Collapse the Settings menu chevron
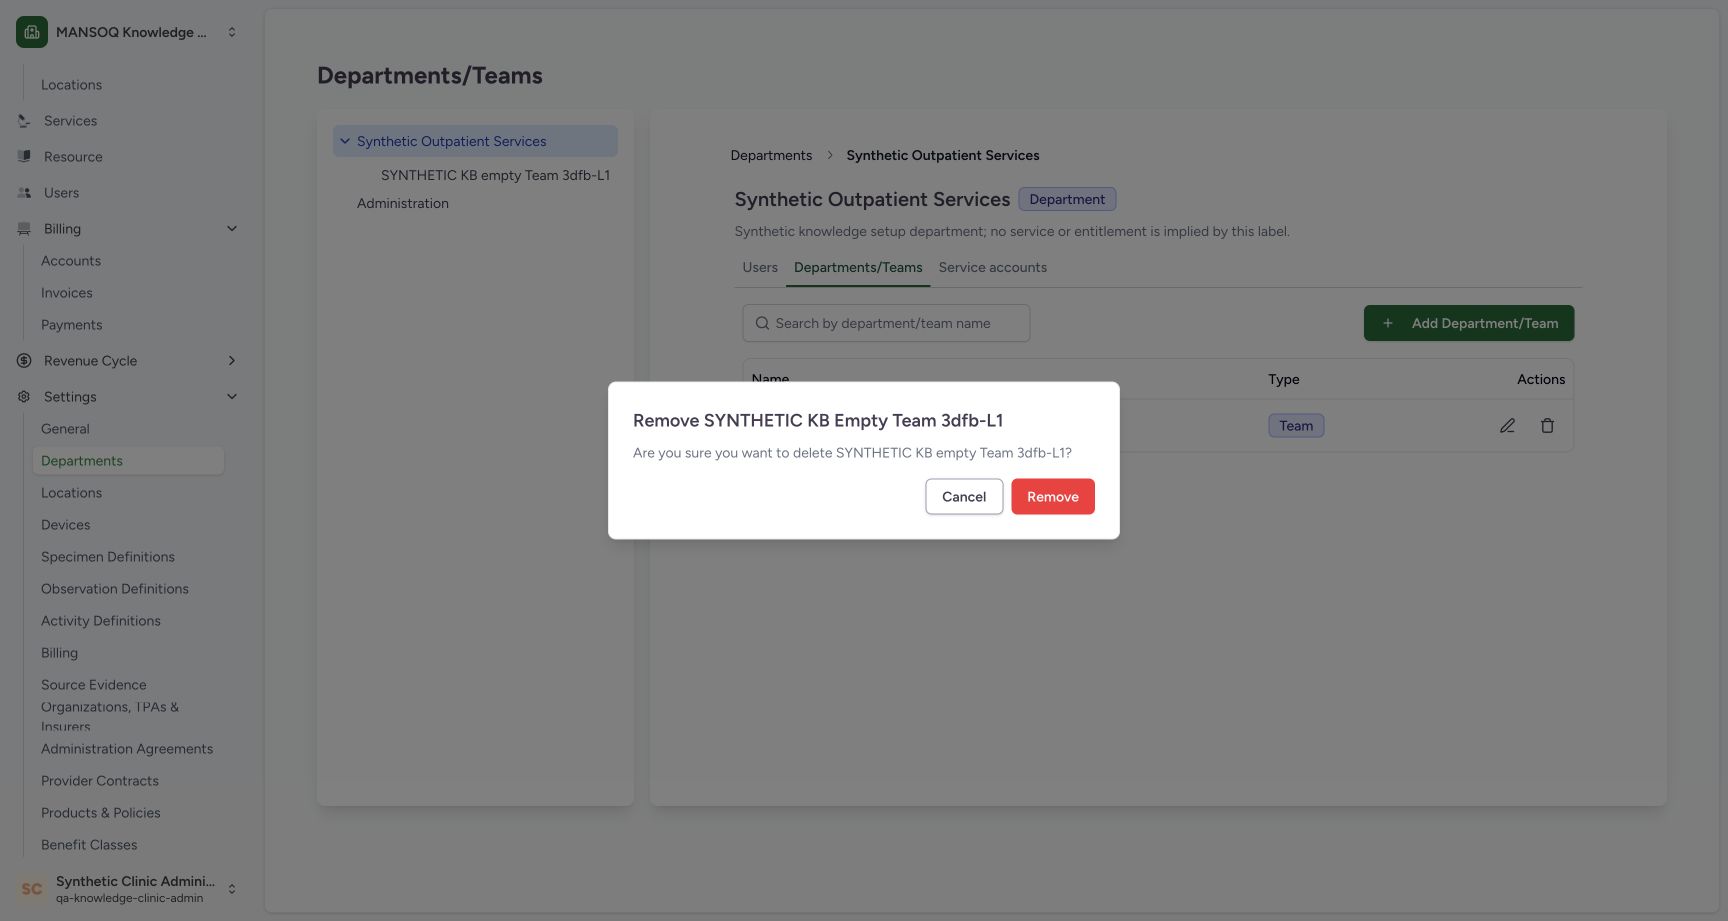The height and width of the screenshot is (921, 1728). point(232,397)
